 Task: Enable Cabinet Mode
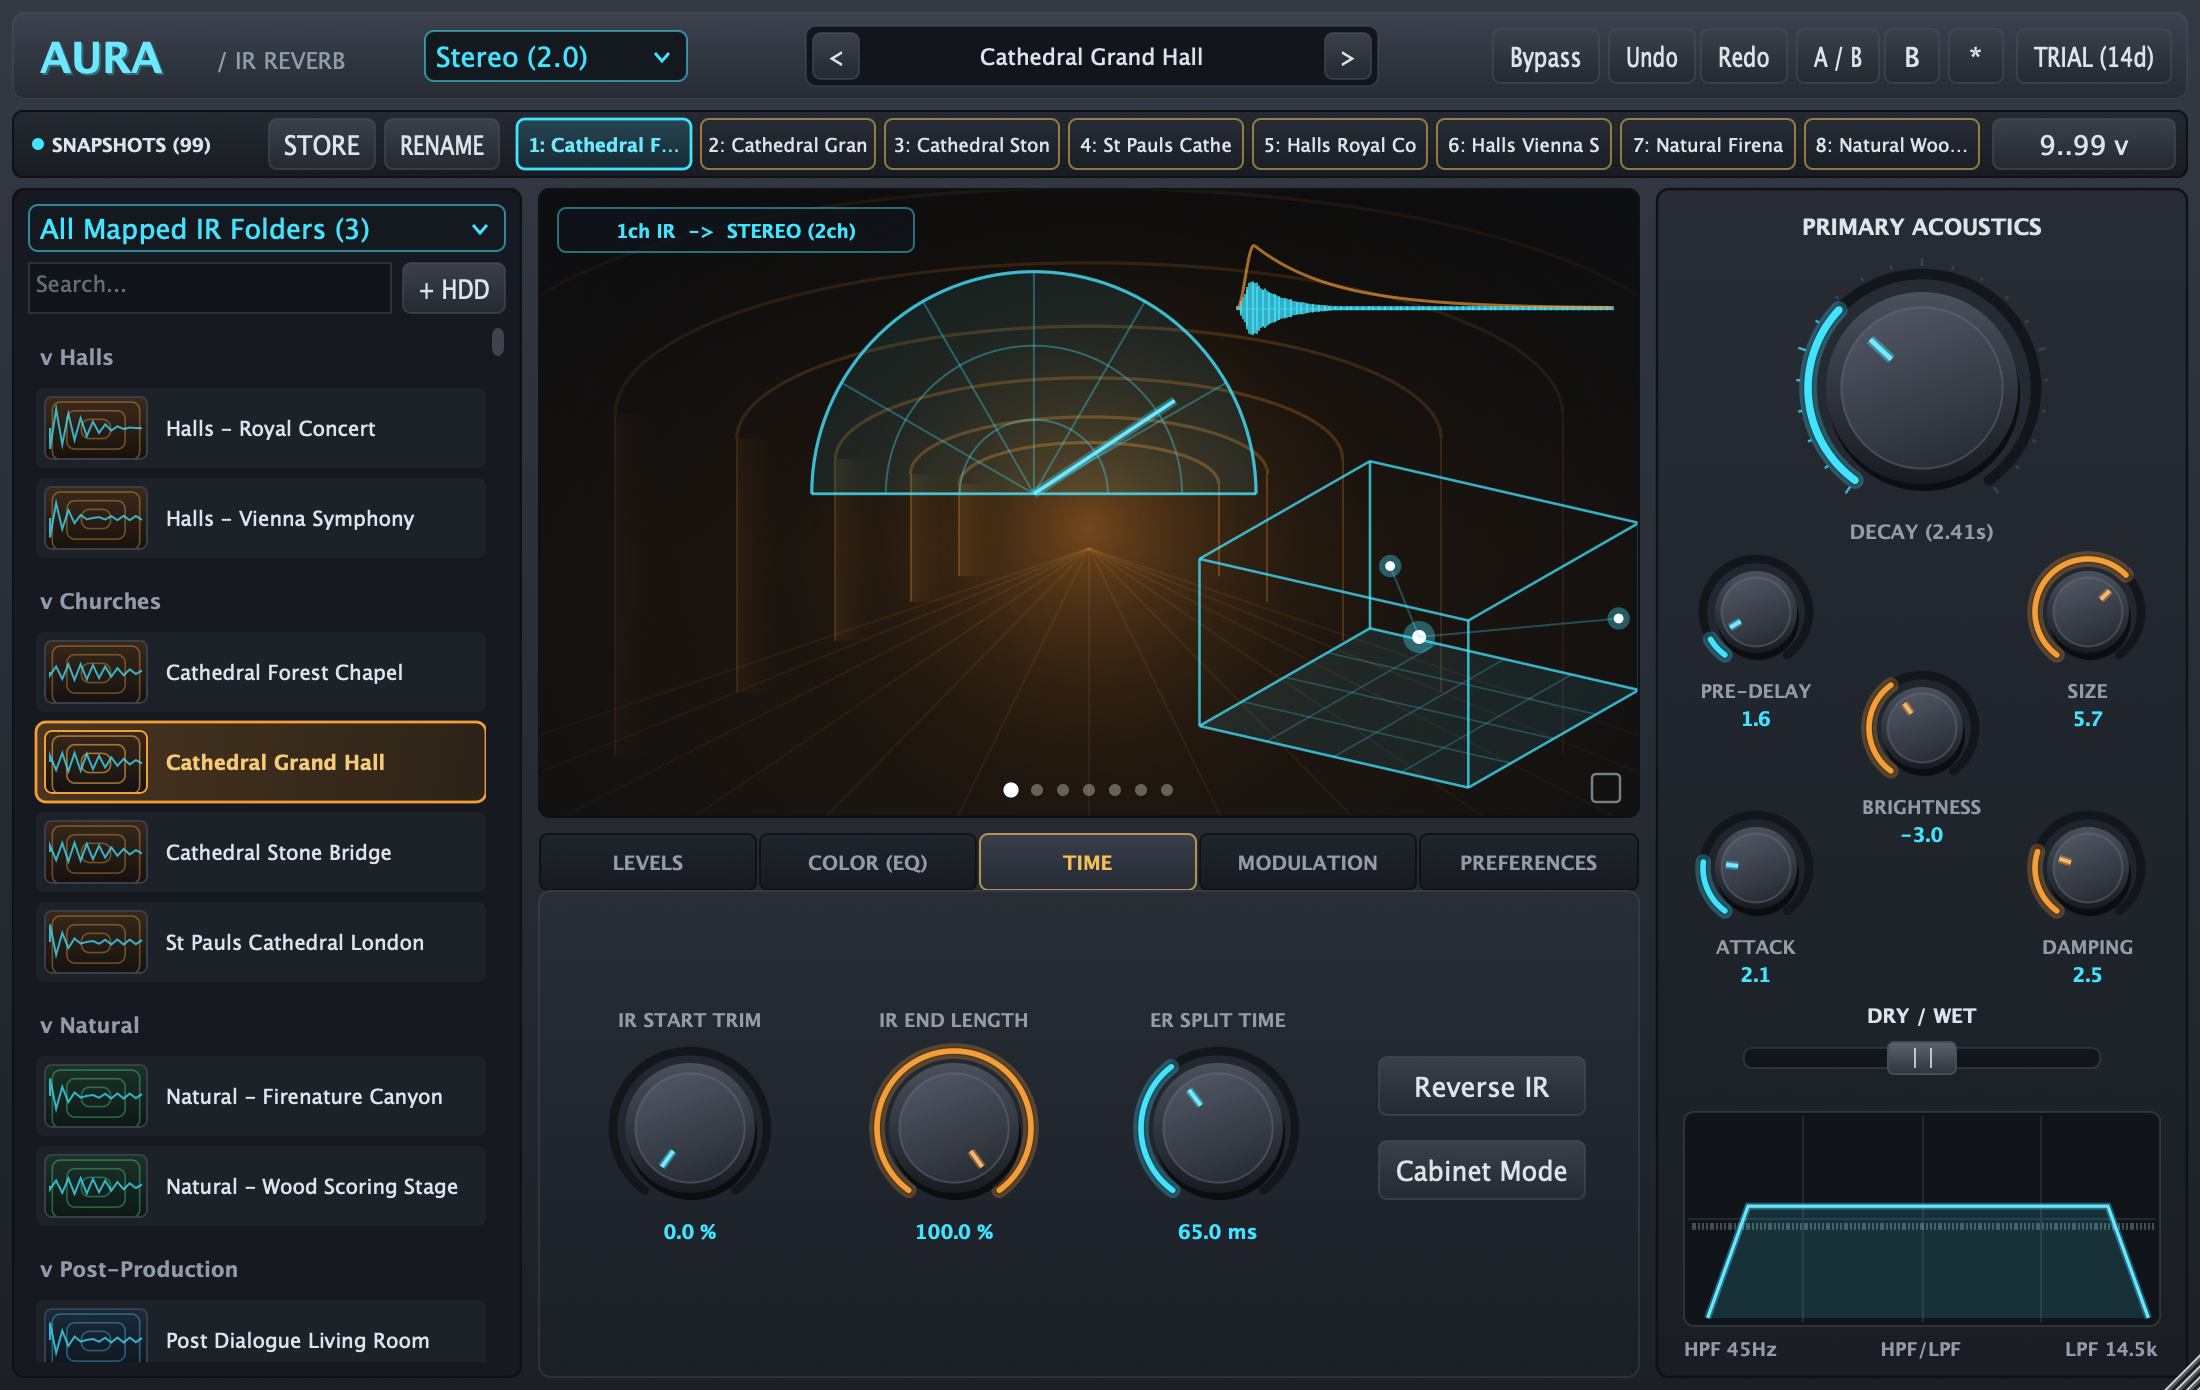coord(1481,1171)
